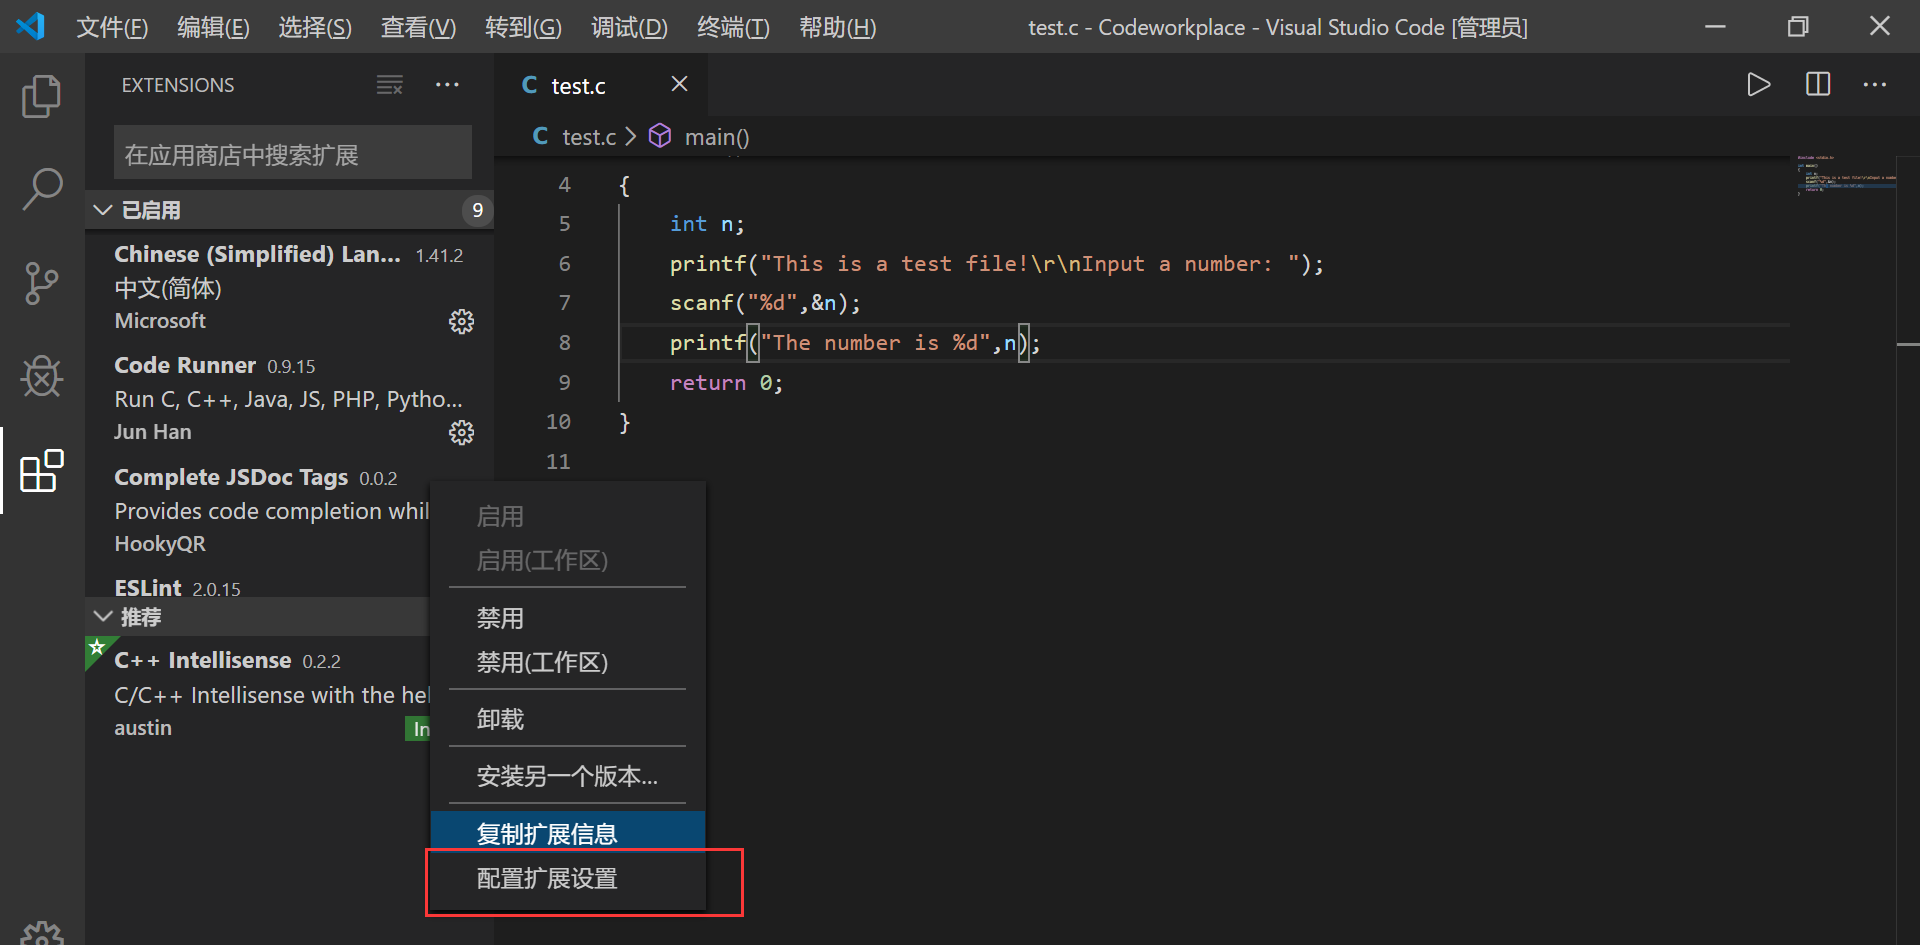1920x945 pixels.
Task: Run code with the play button
Action: pos(1758,85)
